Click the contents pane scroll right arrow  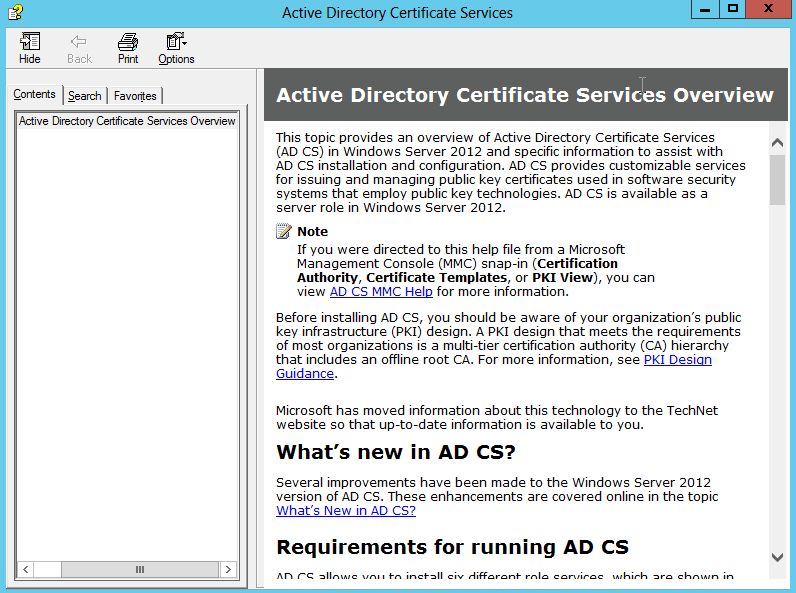(x=228, y=570)
